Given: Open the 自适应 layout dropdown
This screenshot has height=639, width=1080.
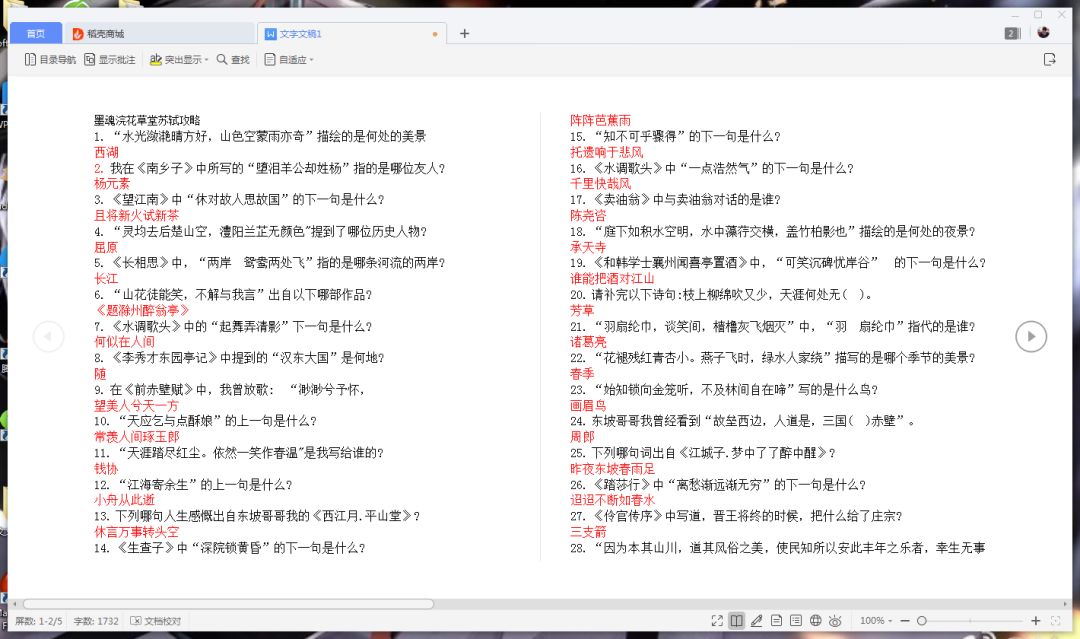Looking at the screenshot, I should point(289,60).
